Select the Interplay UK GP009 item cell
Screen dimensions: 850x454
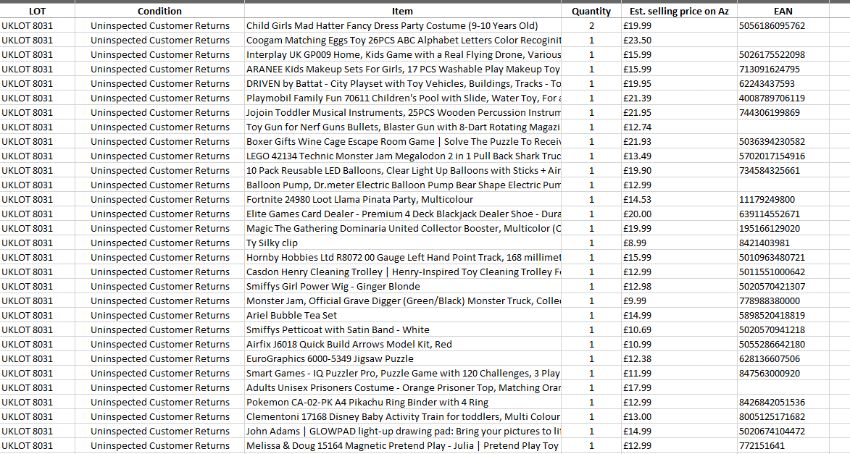click(x=403, y=55)
